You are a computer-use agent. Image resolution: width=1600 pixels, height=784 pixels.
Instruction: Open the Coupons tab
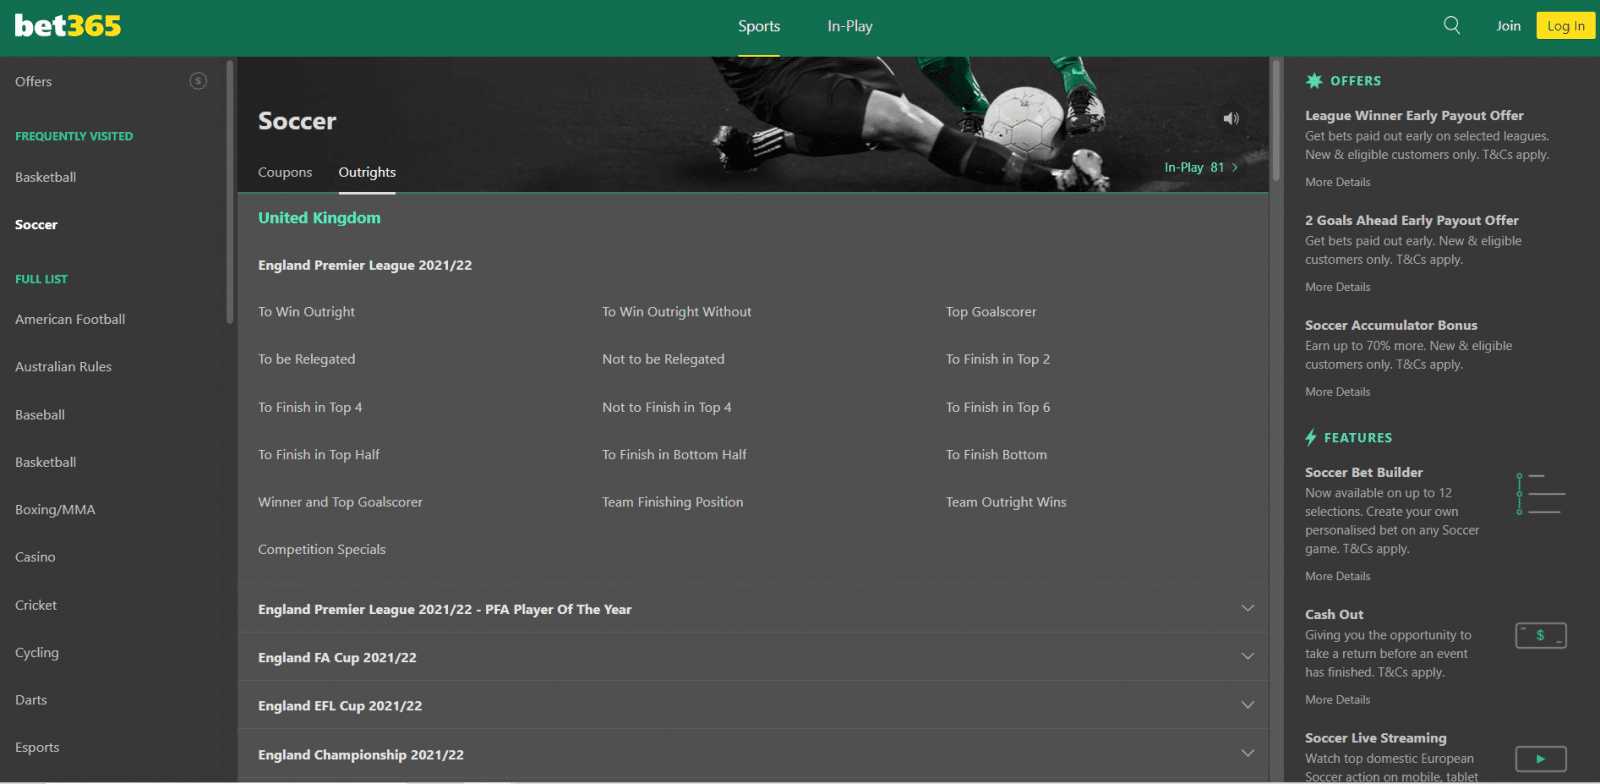pyautogui.click(x=285, y=172)
